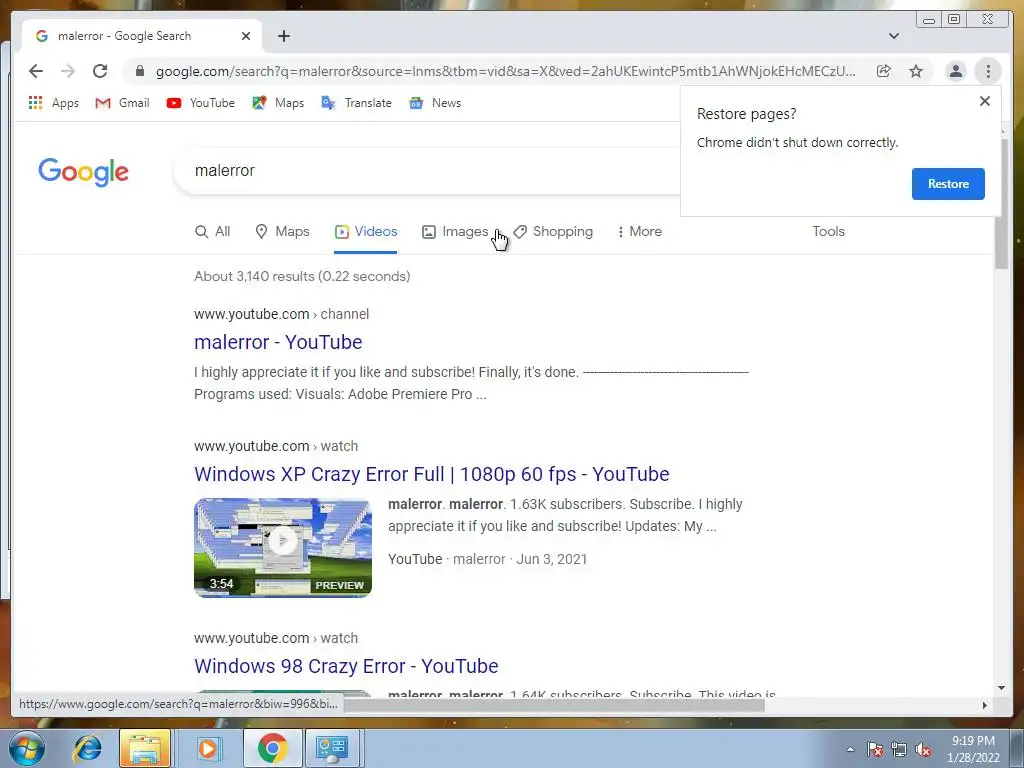Click the scroll down arrow
The height and width of the screenshot is (768, 1024).
[1002, 688]
